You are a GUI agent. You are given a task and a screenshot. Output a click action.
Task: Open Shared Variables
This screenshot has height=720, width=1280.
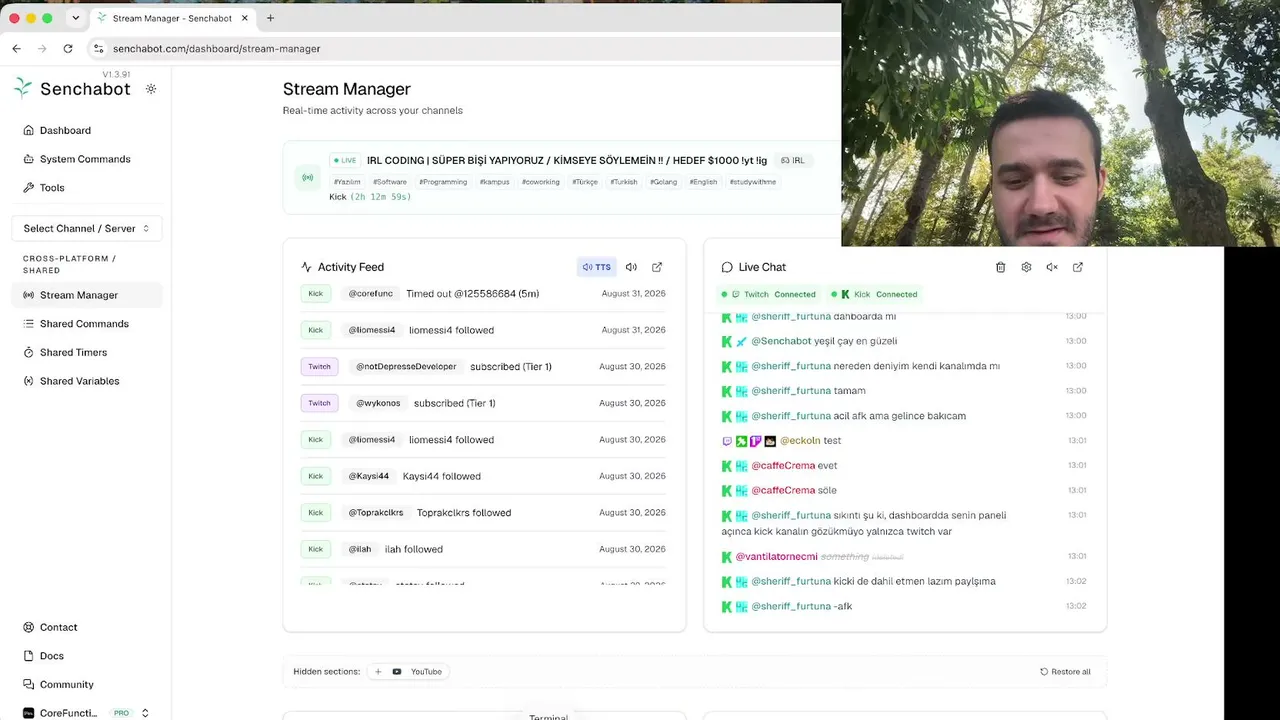click(x=87, y=381)
